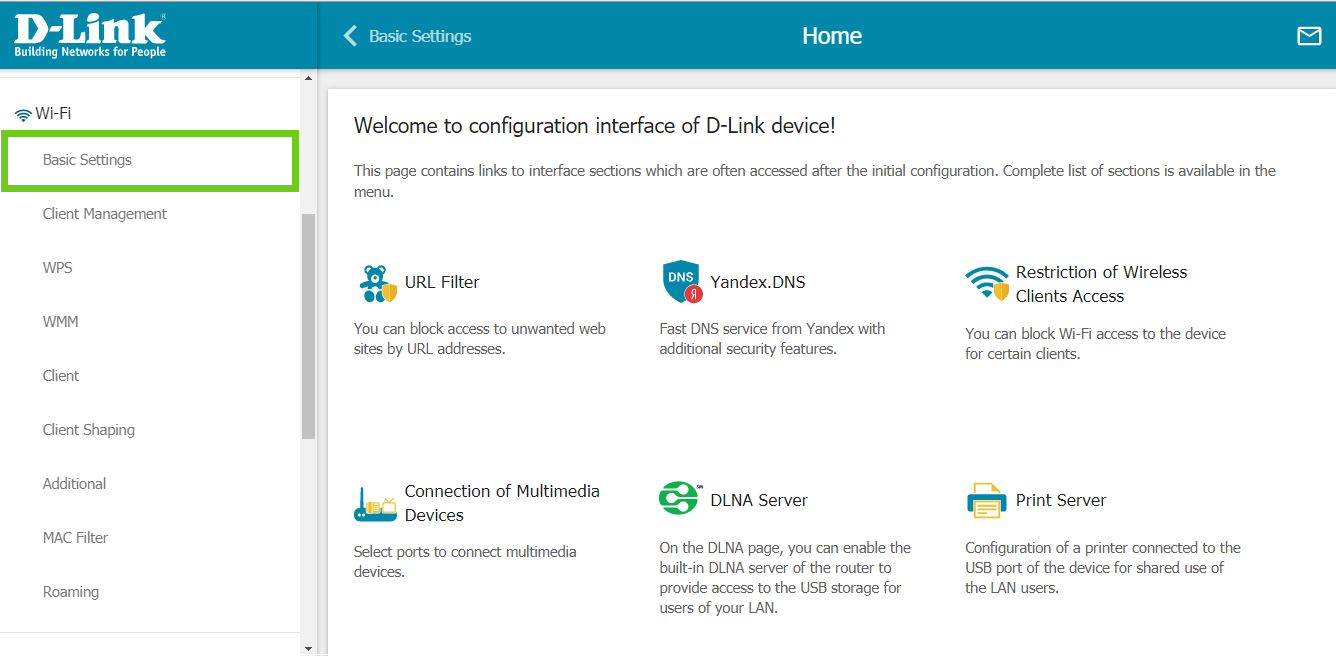Select WMM from the sidebar
This screenshot has height=656, width=1336.
60,322
